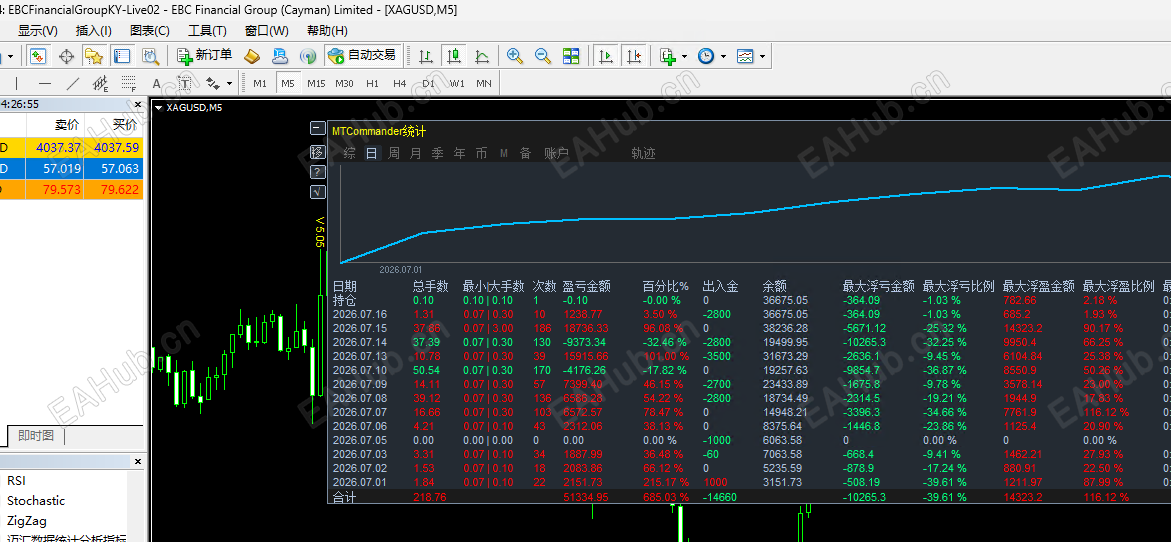This screenshot has width=1171, height=542.
Task: Select the 年 yearly statistics tab
Action: coord(459,153)
